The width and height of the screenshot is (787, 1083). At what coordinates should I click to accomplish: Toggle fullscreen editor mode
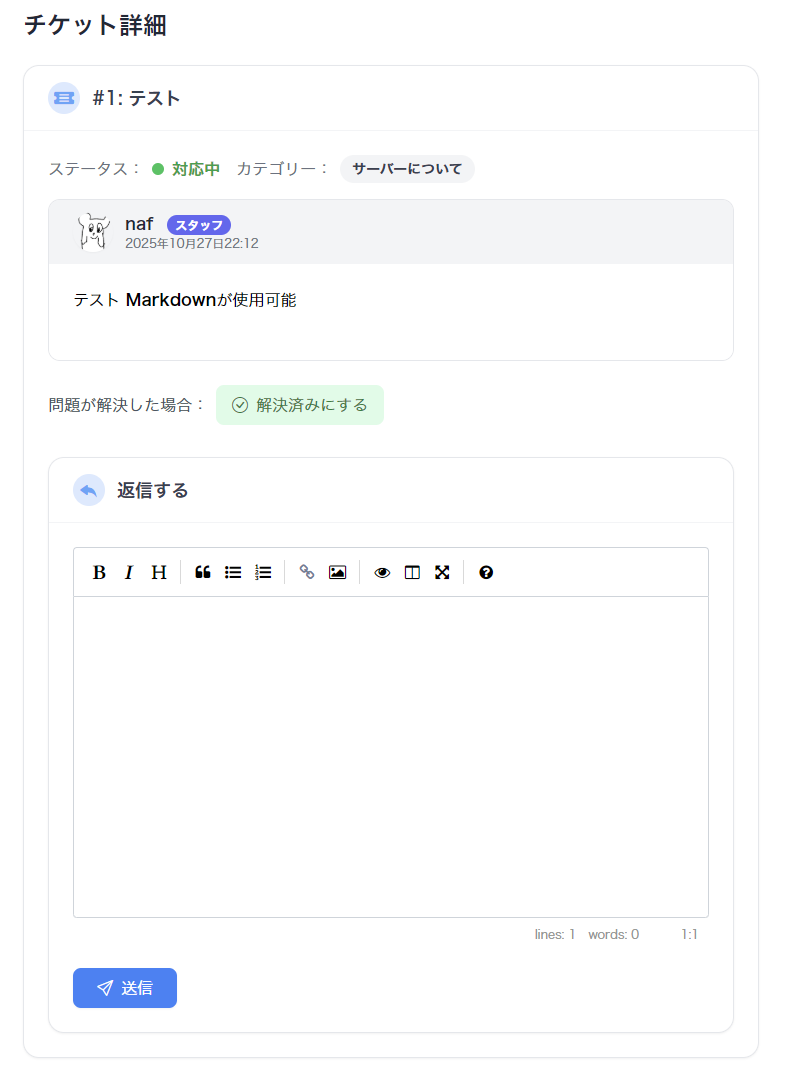coord(442,572)
